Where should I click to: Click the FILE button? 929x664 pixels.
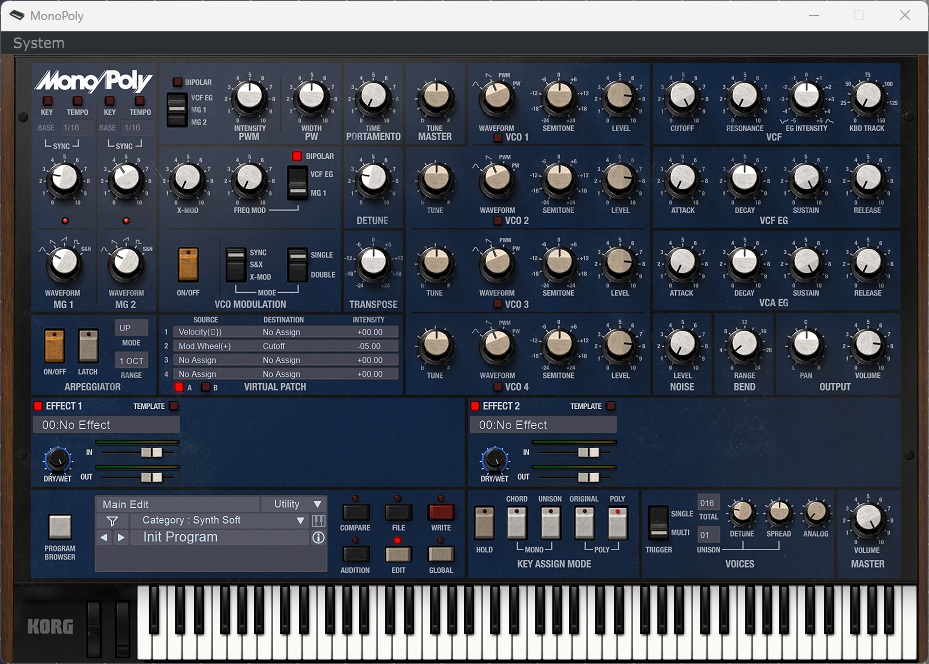[x=398, y=512]
